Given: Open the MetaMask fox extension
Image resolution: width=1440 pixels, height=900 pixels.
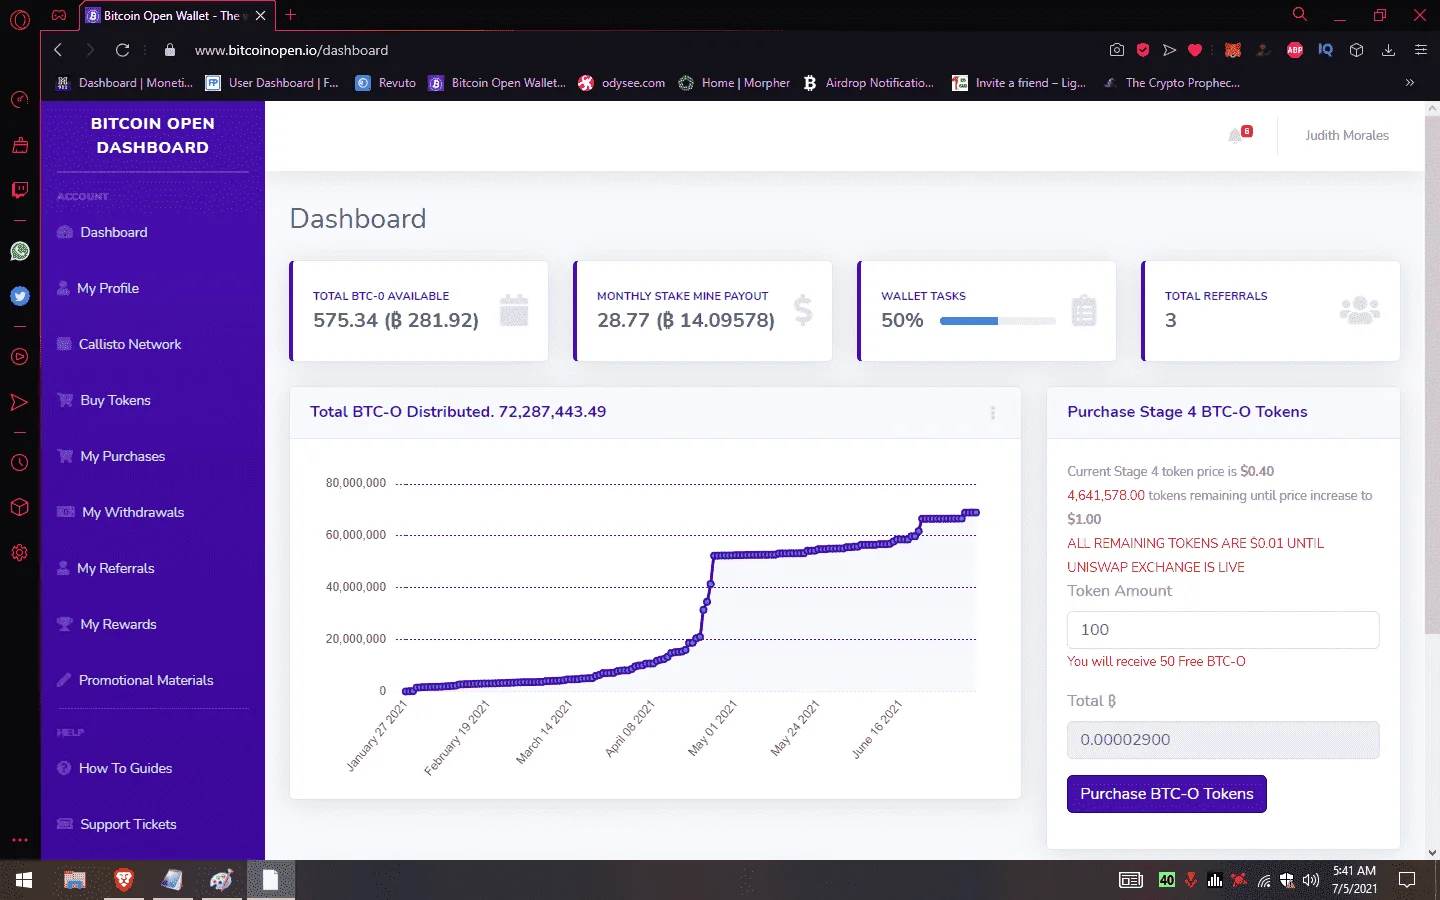Looking at the screenshot, I should (1233, 50).
